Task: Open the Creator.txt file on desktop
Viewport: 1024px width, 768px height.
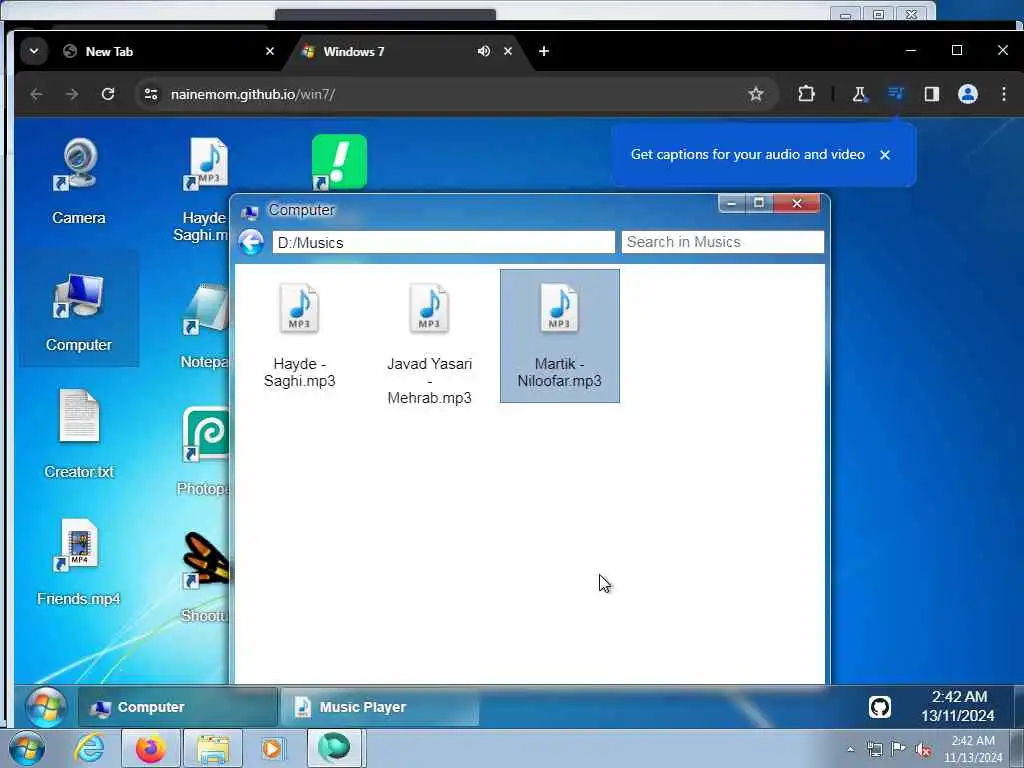Action: (x=78, y=434)
